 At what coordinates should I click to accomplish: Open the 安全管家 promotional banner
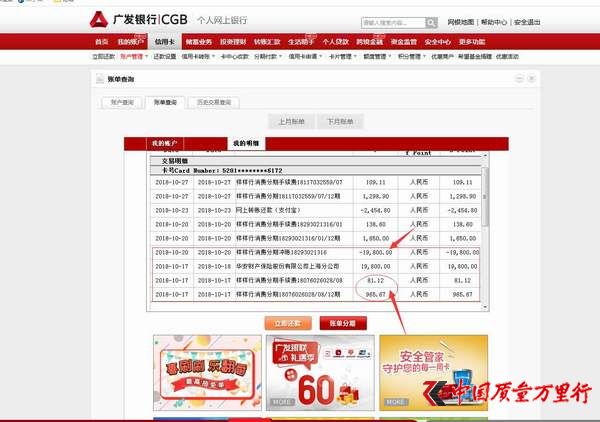[434, 373]
